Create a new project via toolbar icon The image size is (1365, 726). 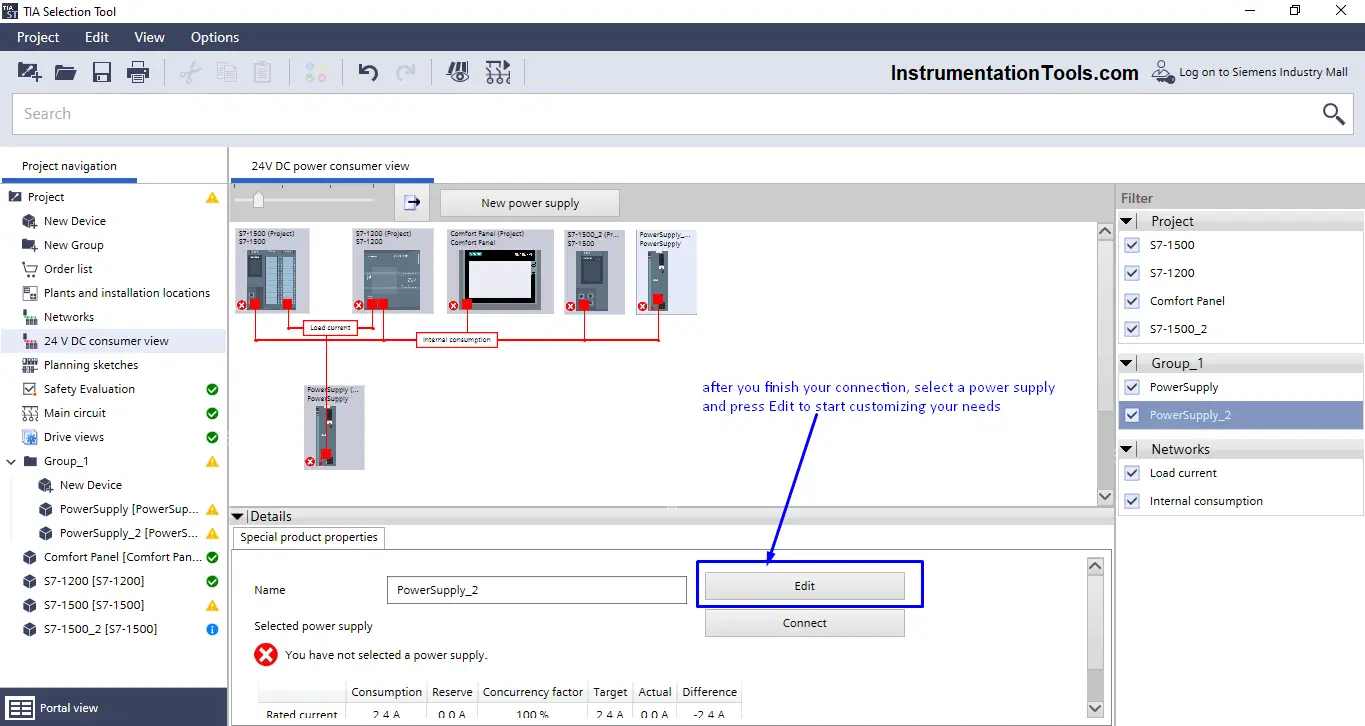coord(30,72)
